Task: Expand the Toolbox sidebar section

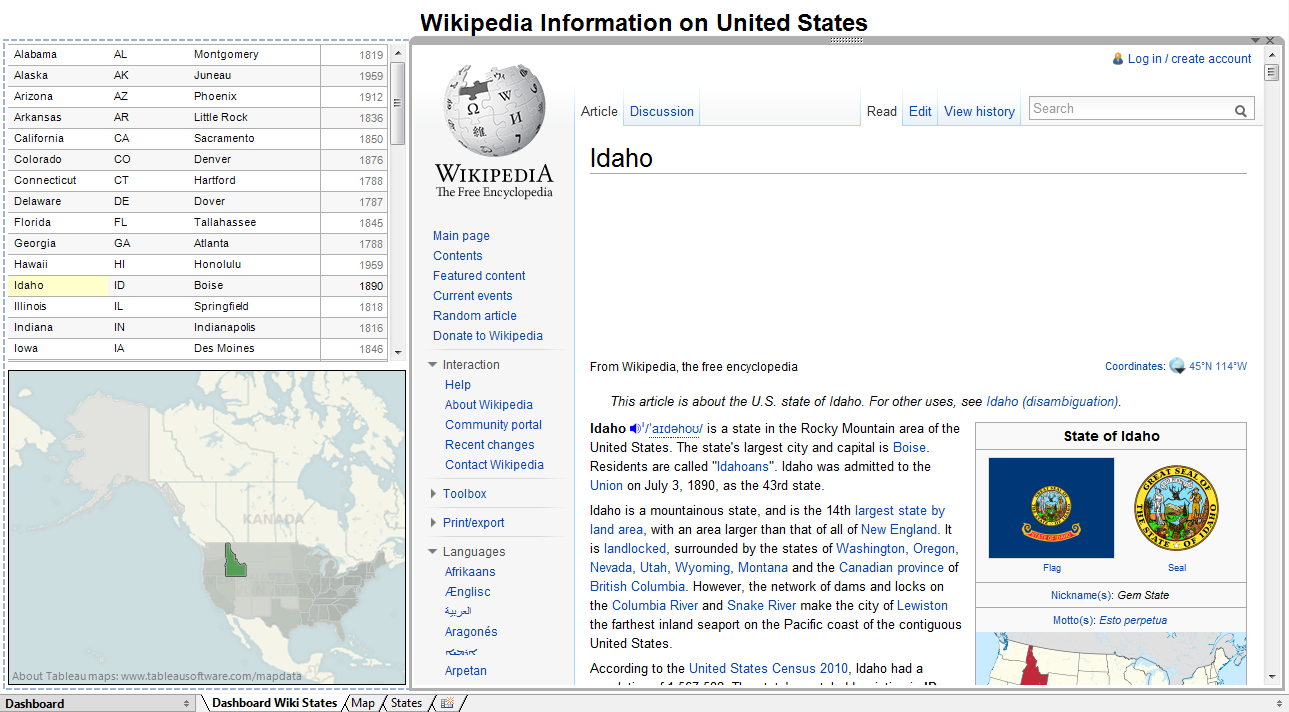Action: tap(433, 494)
